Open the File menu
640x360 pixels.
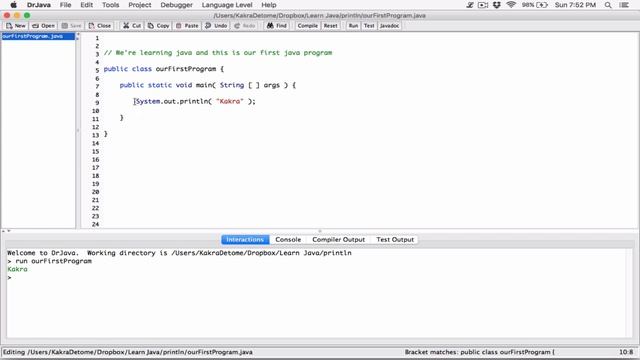[65, 5]
